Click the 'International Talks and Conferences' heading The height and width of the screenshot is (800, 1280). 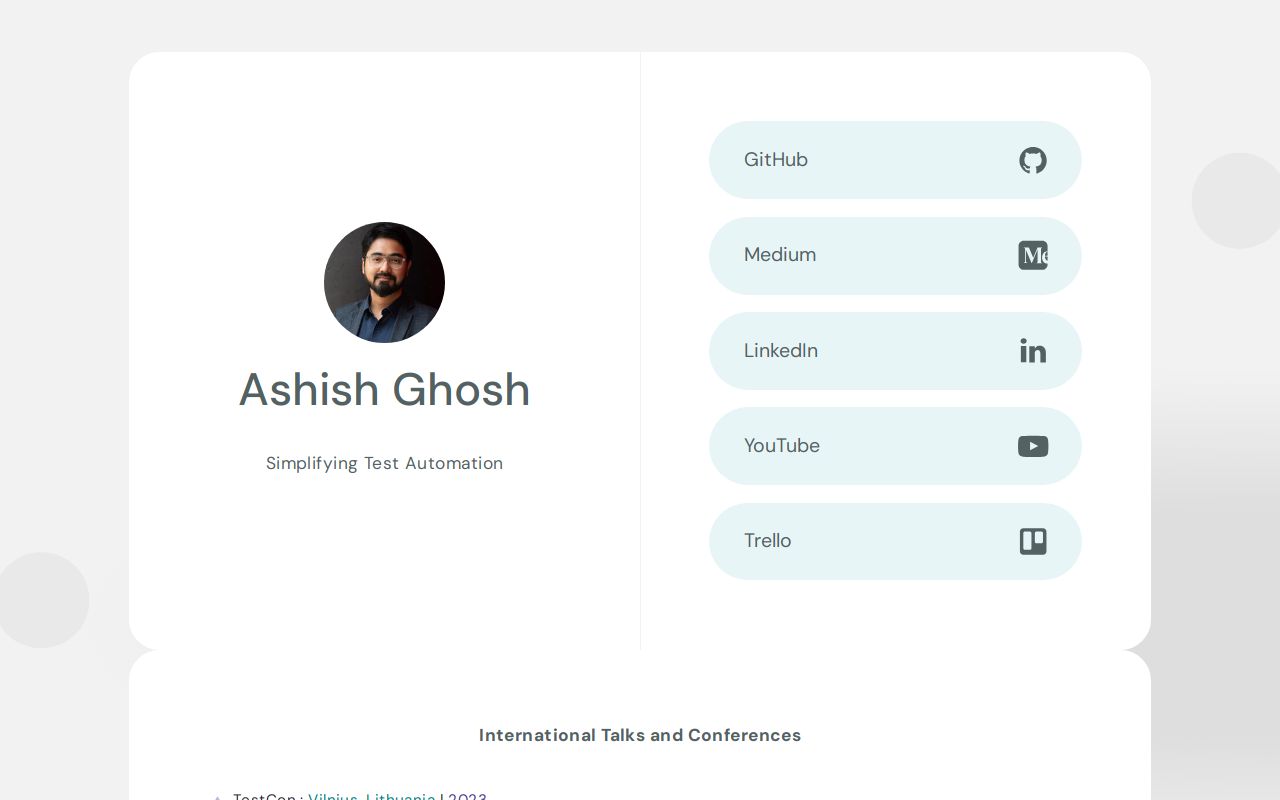(x=640, y=735)
